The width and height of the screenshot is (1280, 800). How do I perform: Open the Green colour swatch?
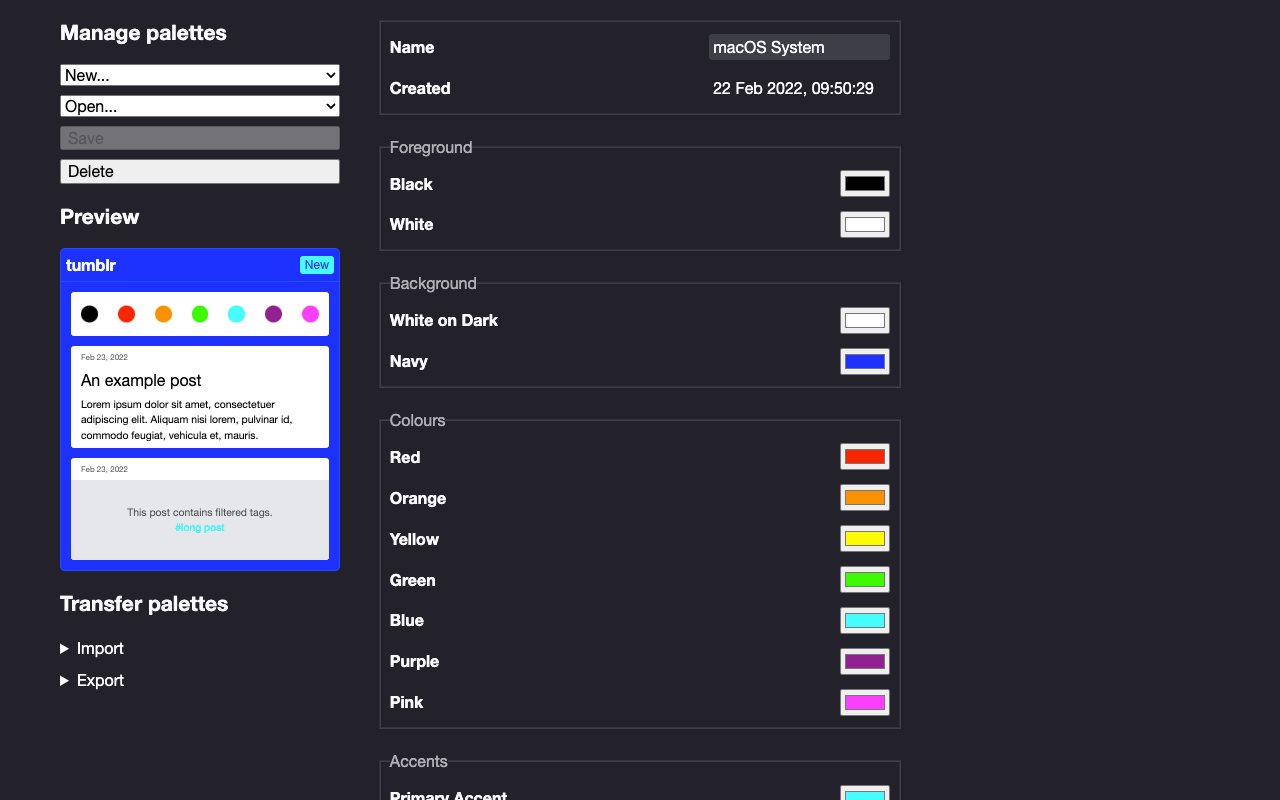coord(865,580)
